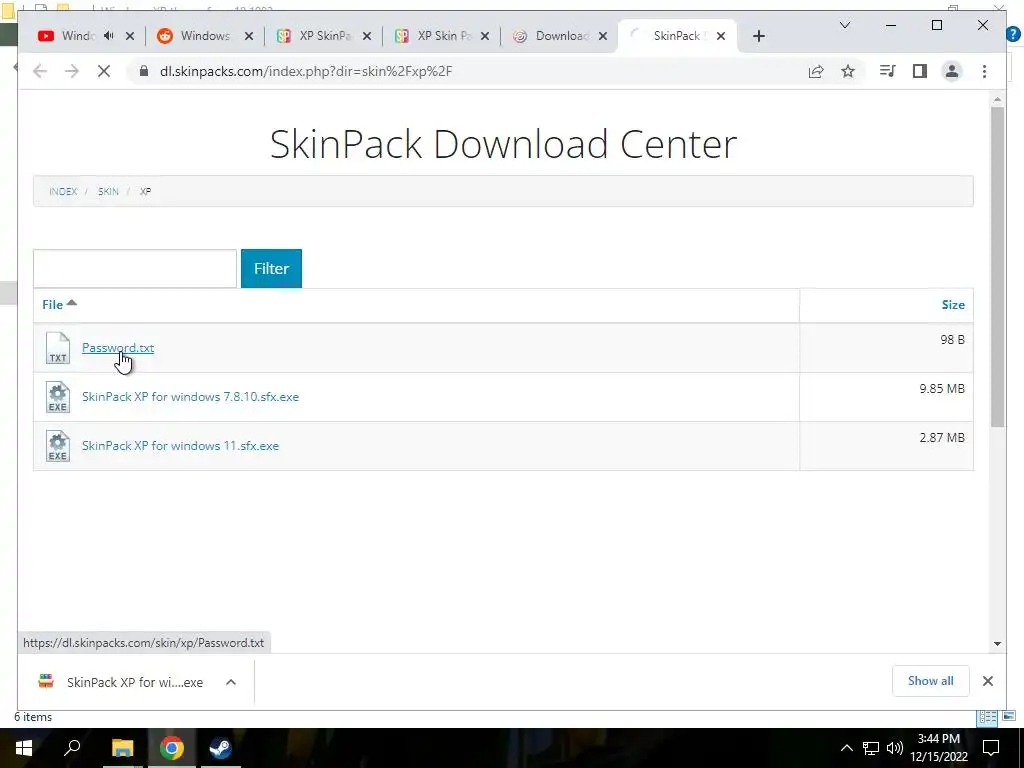The height and width of the screenshot is (768, 1024).
Task: Open taskbar search
Action: [x=72, y=747]
